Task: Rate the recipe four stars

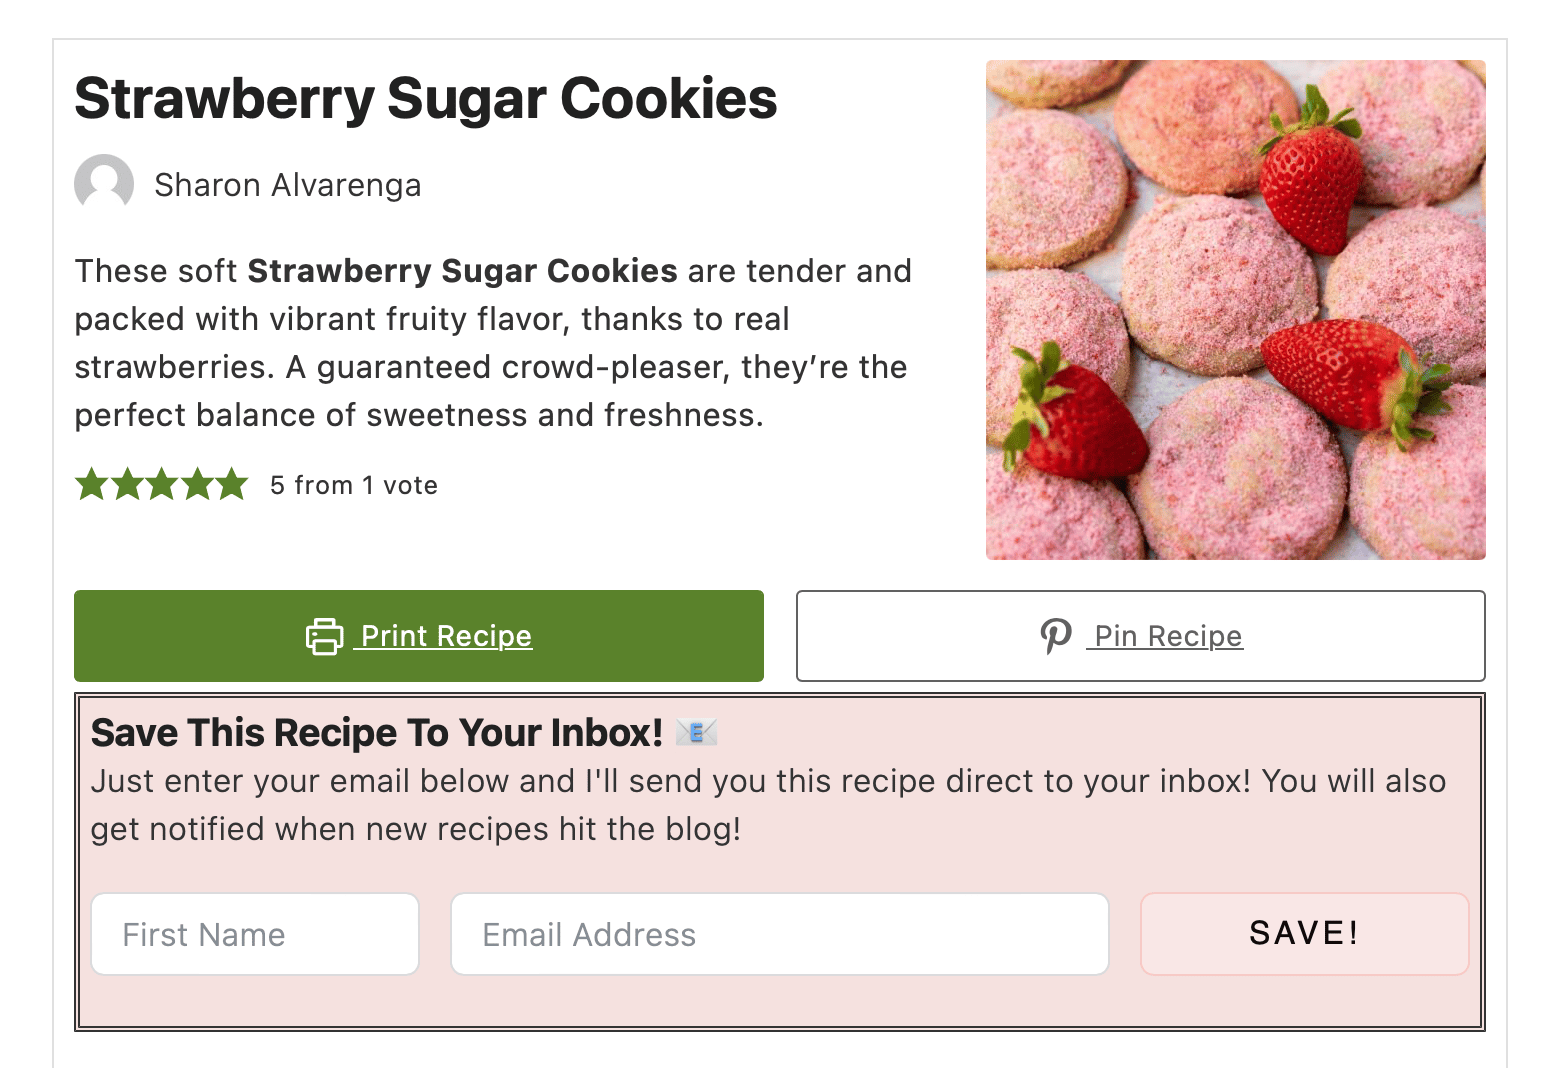Action: [197, 485]
